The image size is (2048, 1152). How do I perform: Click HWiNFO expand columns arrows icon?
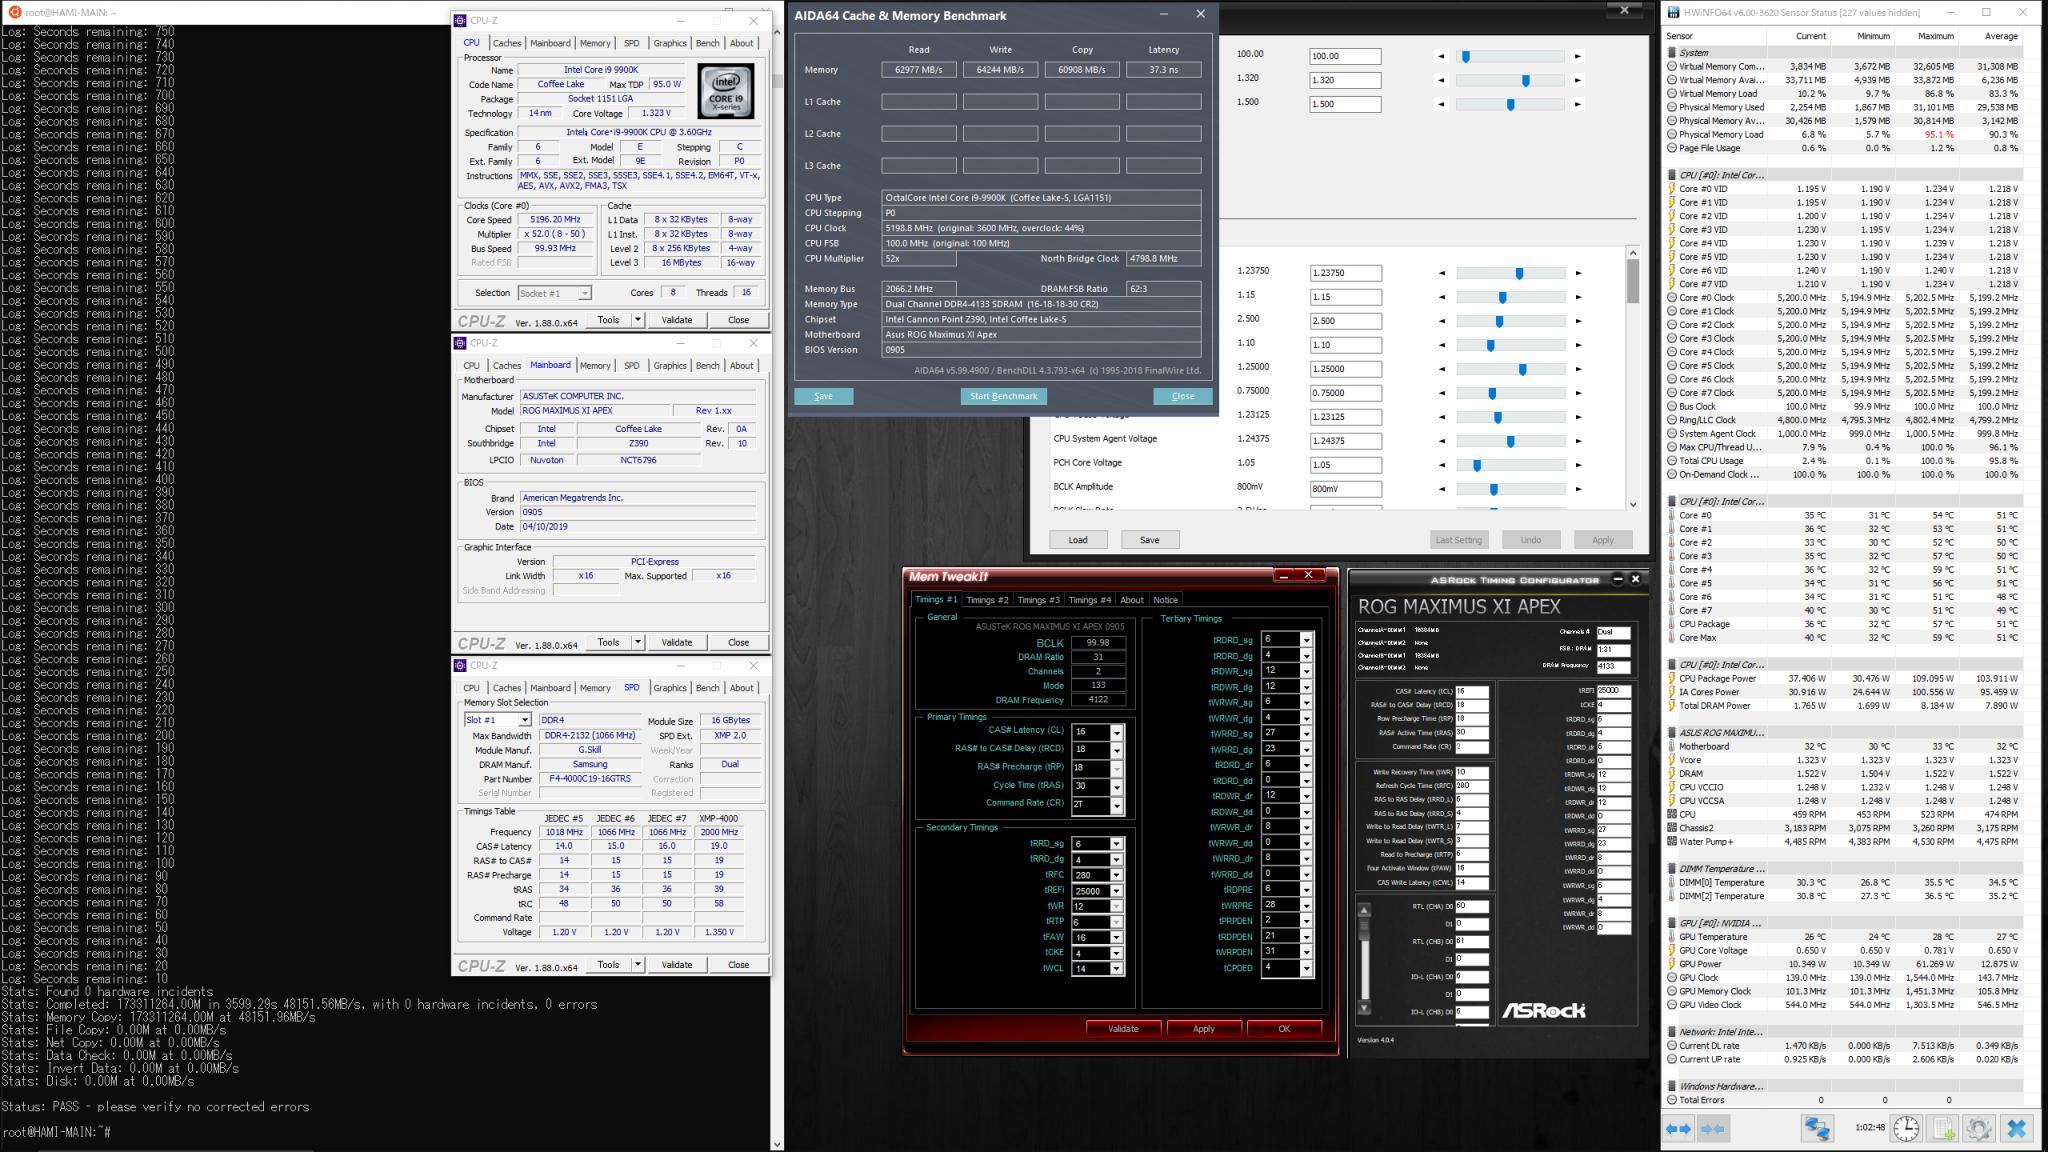point(1678,1129)
